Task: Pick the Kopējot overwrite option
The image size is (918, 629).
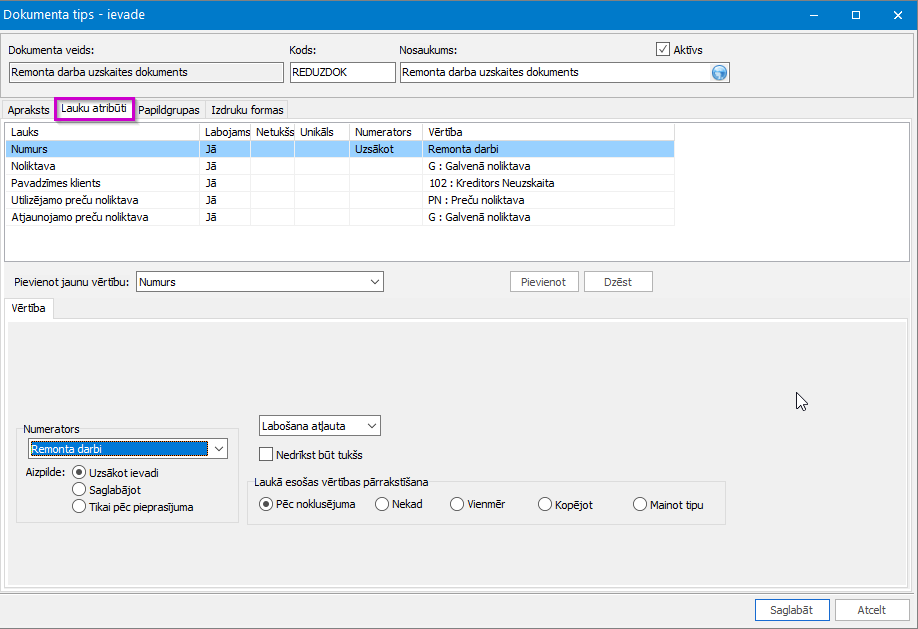Action: coord(544,504)
